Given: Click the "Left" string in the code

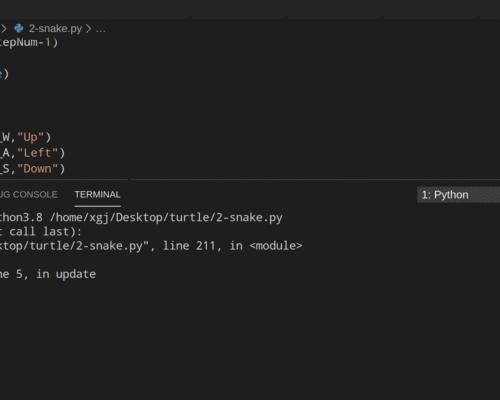Looking at the screenshot, I should [37, 153].
